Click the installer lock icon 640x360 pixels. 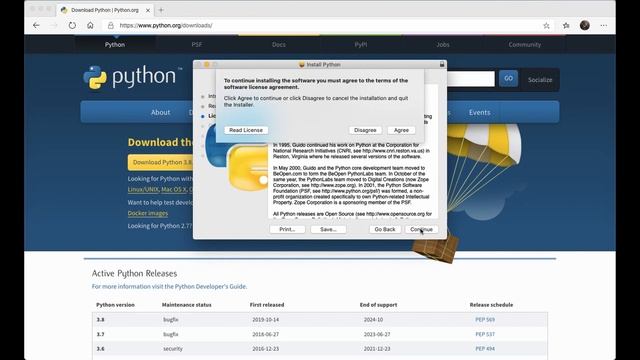(x=442, y=64)
